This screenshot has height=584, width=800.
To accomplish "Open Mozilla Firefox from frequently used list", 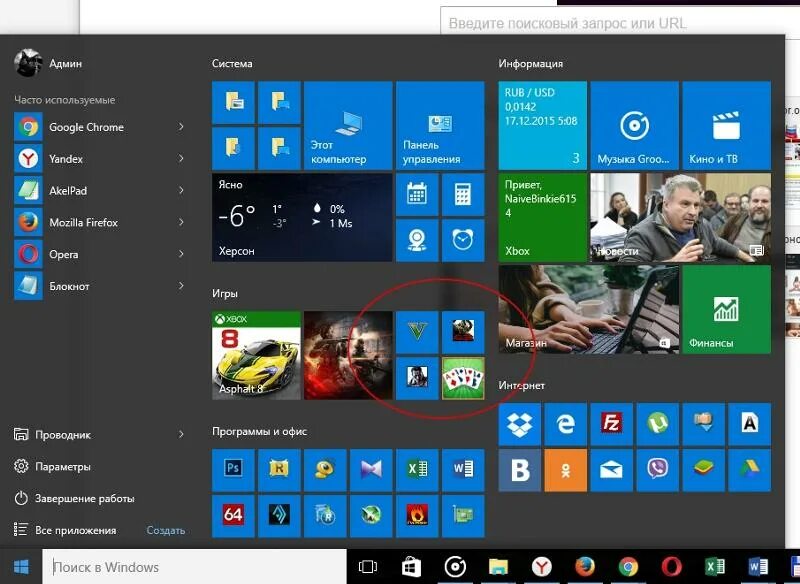I will [99, 222].
